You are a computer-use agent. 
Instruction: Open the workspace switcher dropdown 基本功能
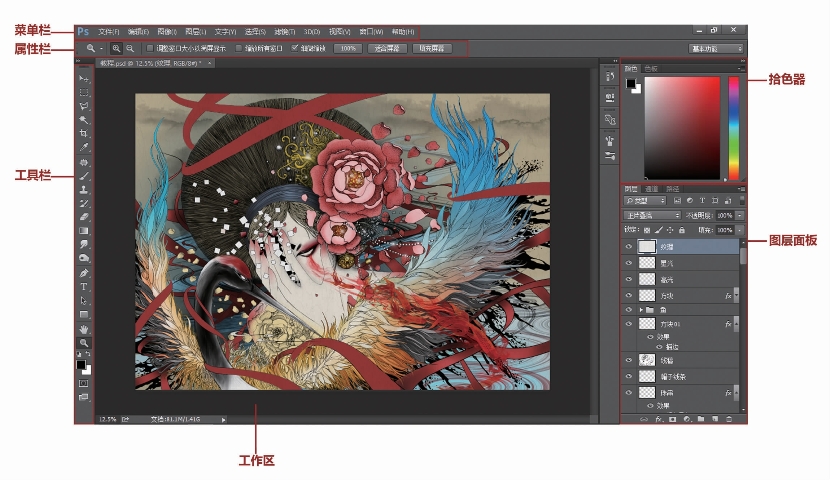tap(716, 49)
